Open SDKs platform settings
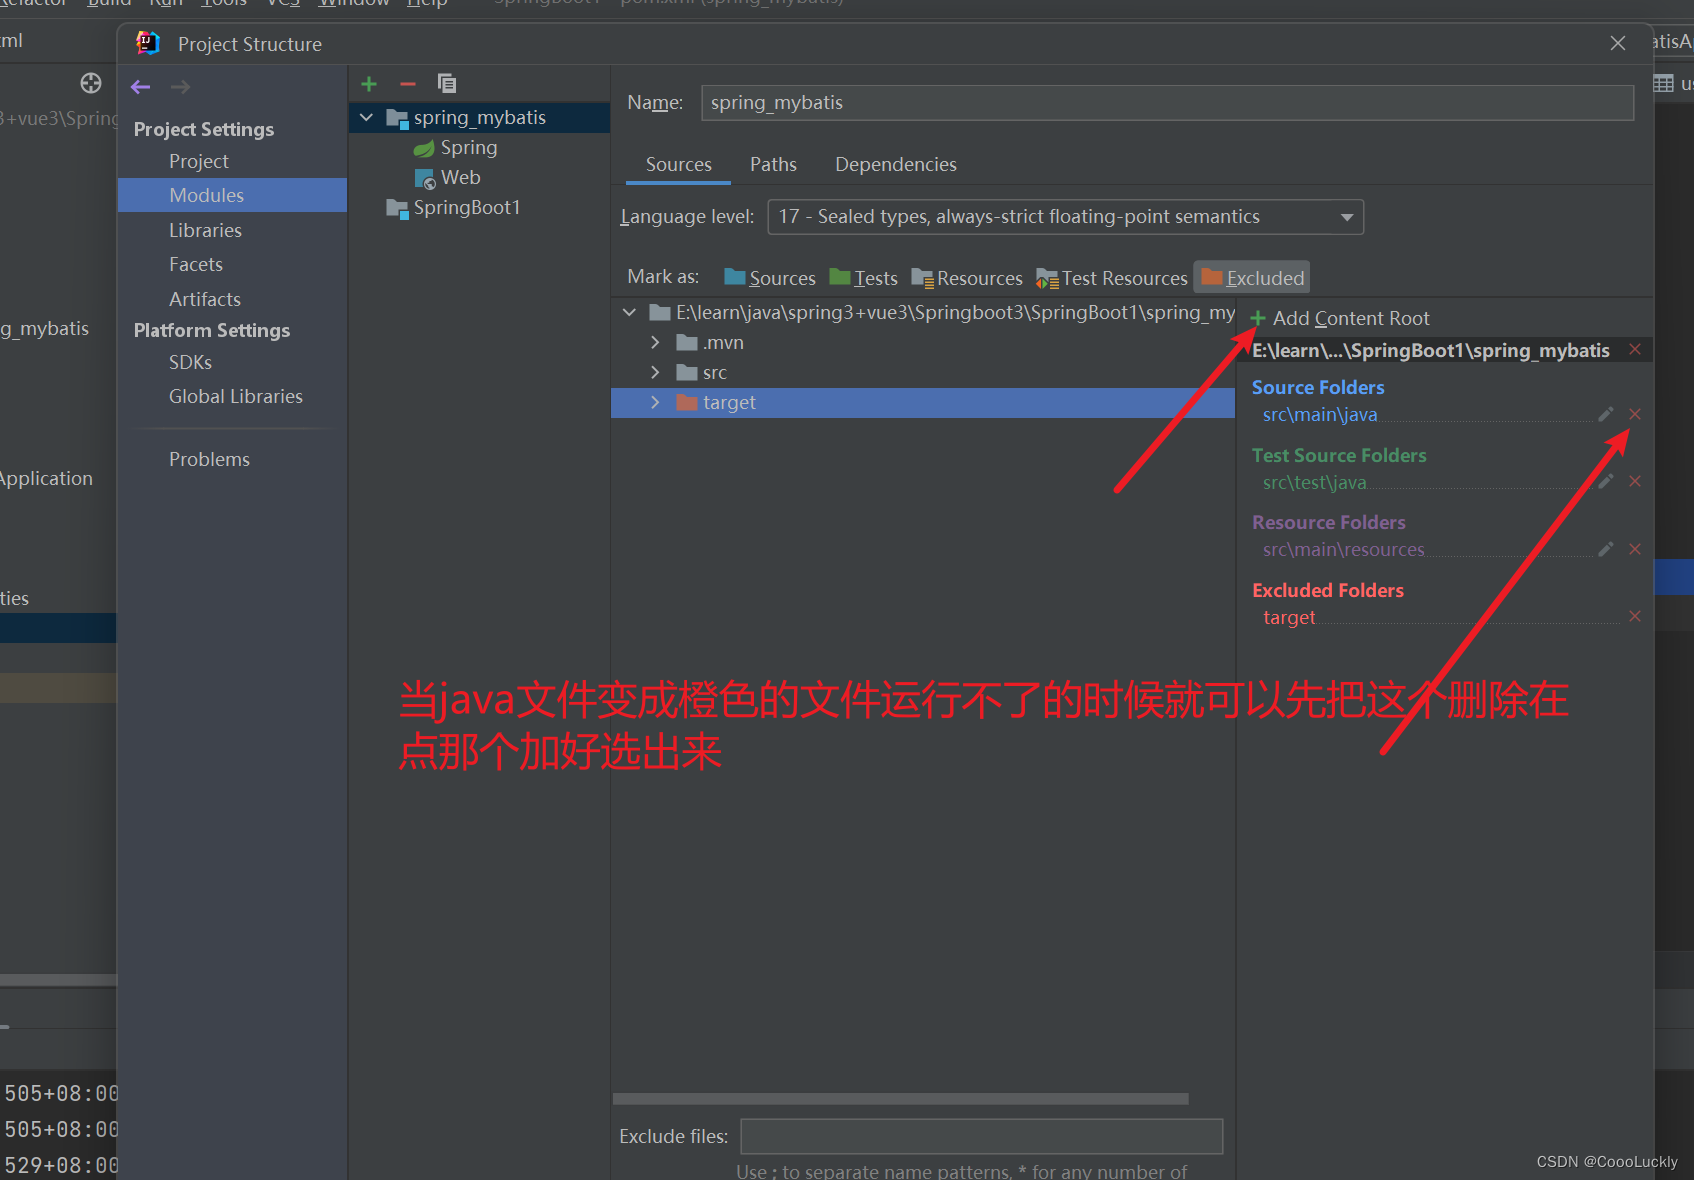Viewport: 1694px width, 1180px height. pos(190,362)
